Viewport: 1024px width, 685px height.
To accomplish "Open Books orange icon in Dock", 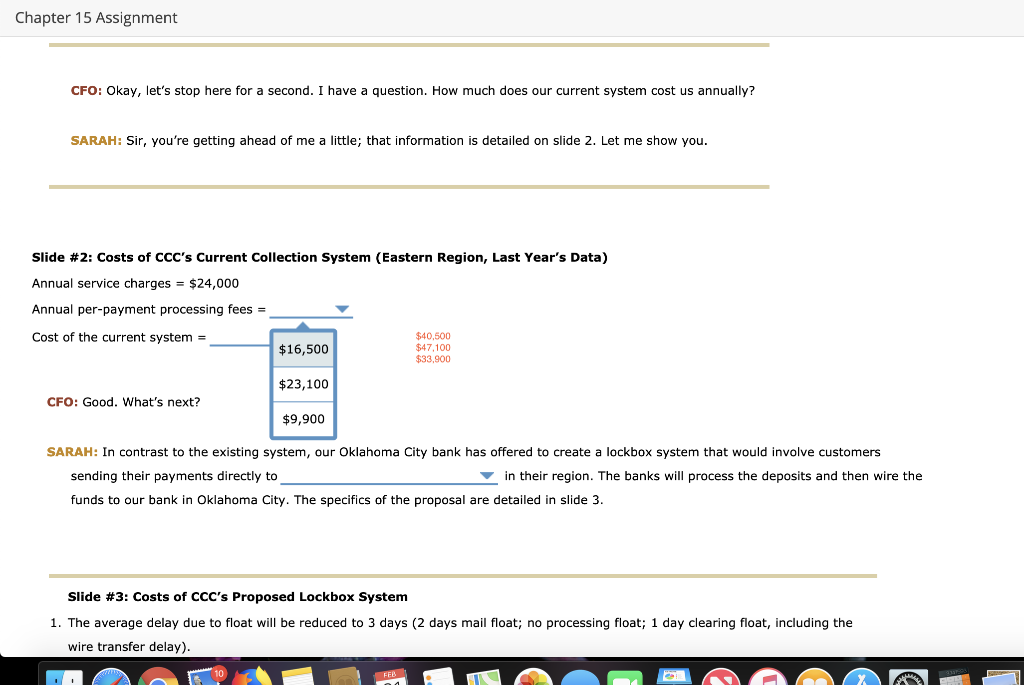I will click(x=814, y=677).
